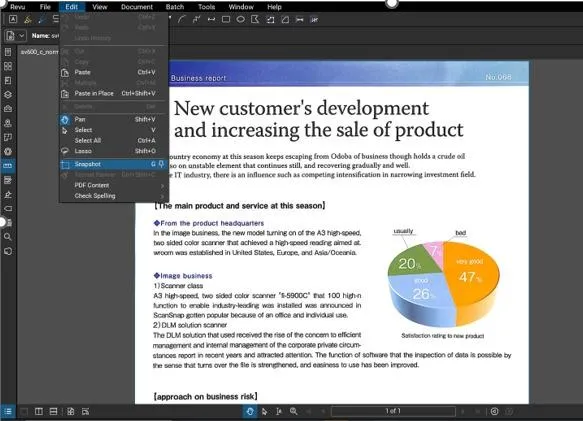This screenshot has width=583, height=421.
Task: Select the text box tool icon
Action: (13, 19)
